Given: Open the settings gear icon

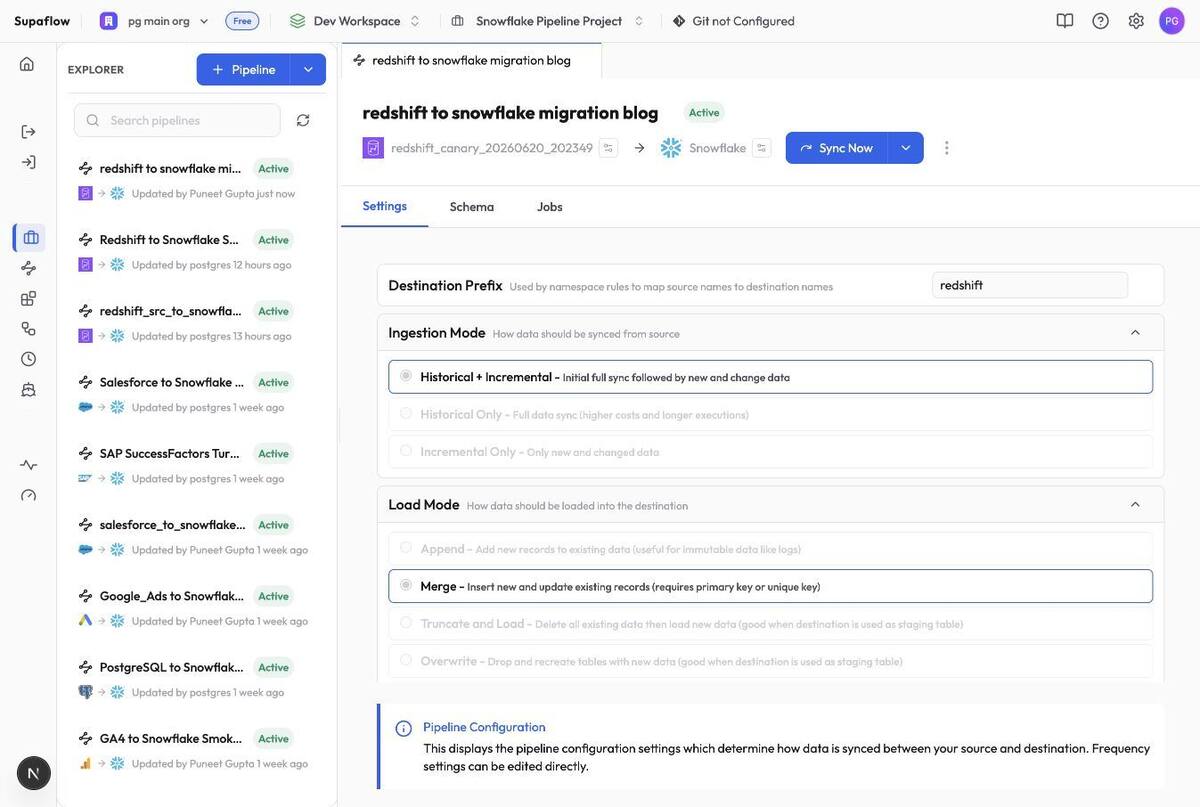Looking at the screenshot, I should 1136,21.
